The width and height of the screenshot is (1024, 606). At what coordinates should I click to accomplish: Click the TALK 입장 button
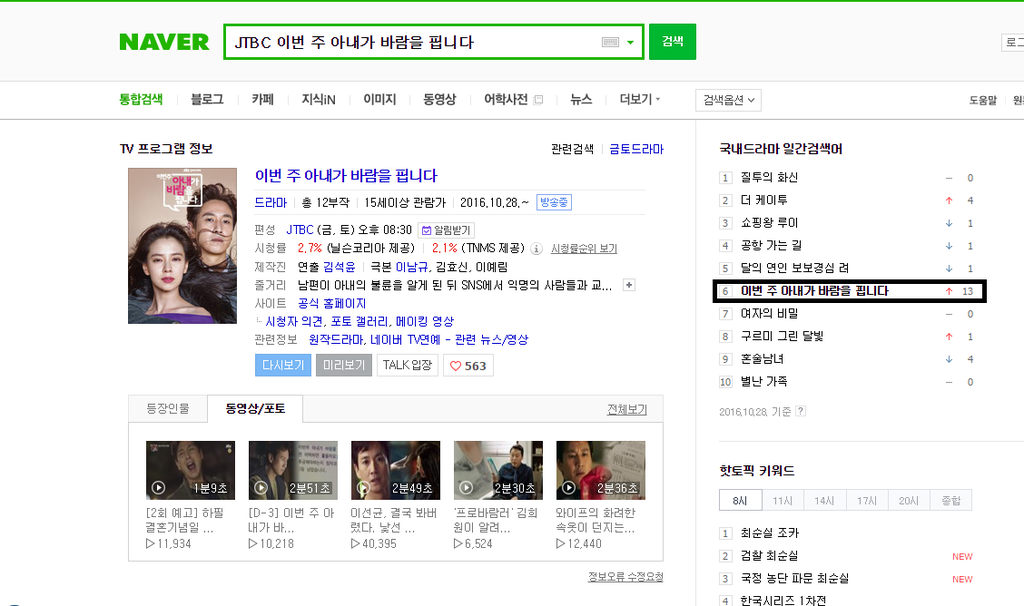[408, 365]
